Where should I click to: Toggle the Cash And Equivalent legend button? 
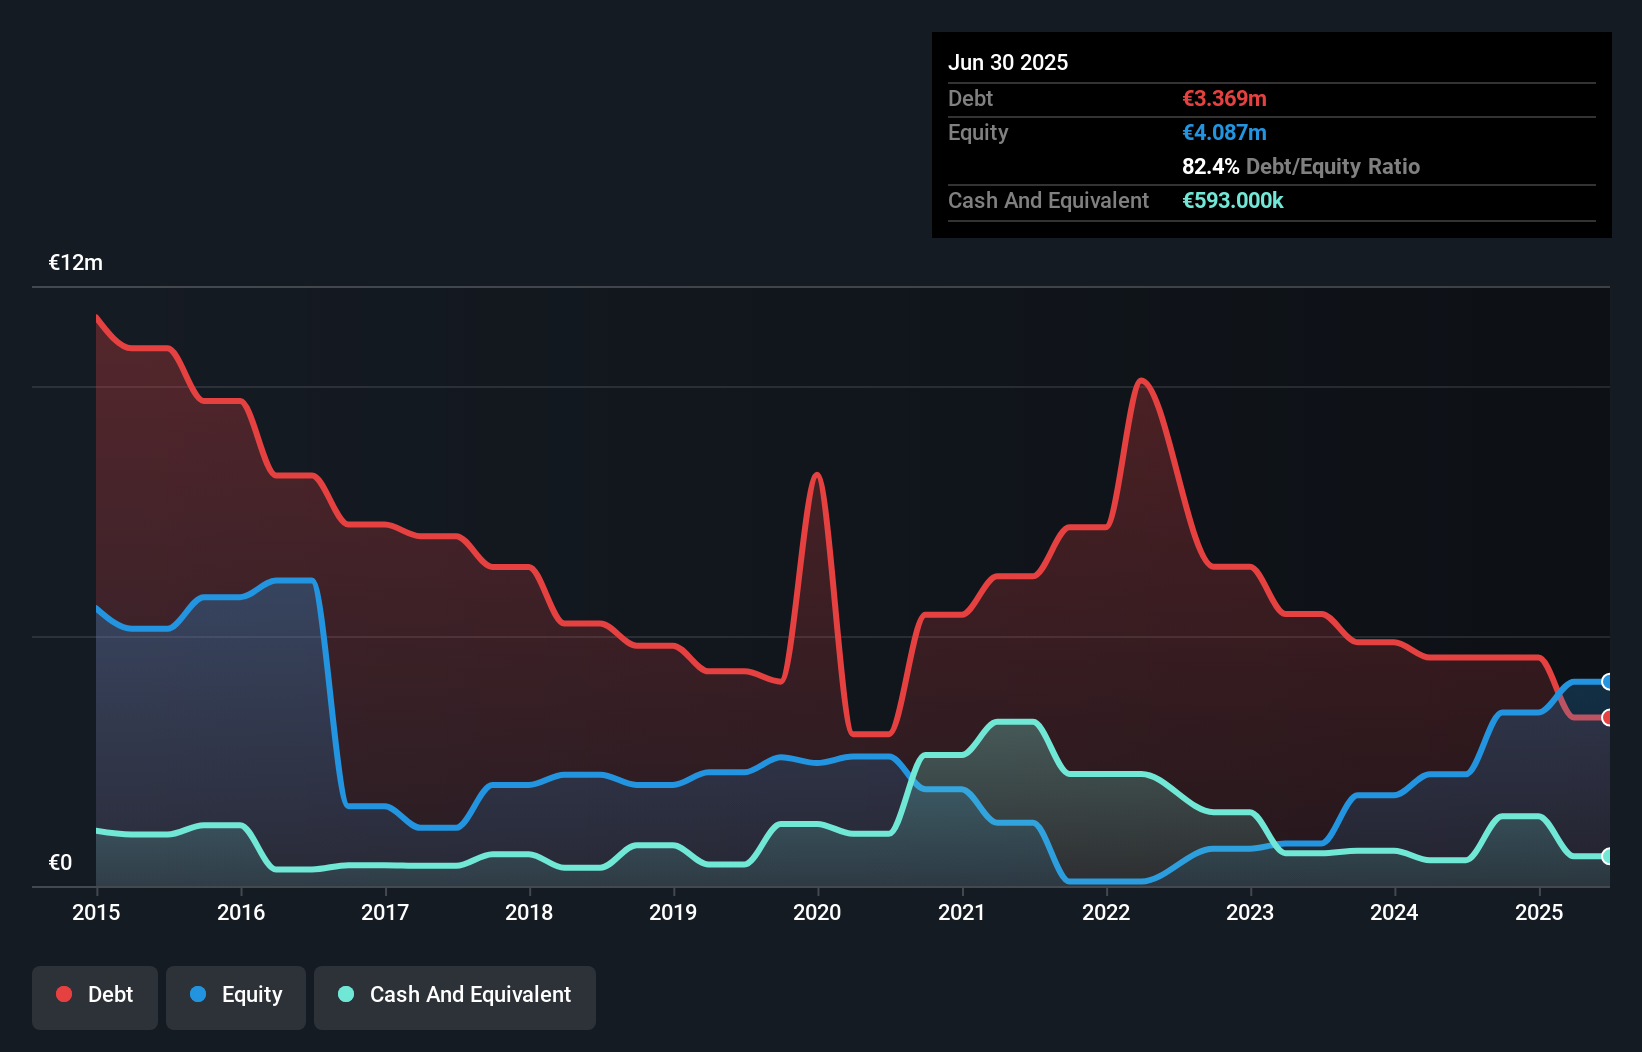455,995
